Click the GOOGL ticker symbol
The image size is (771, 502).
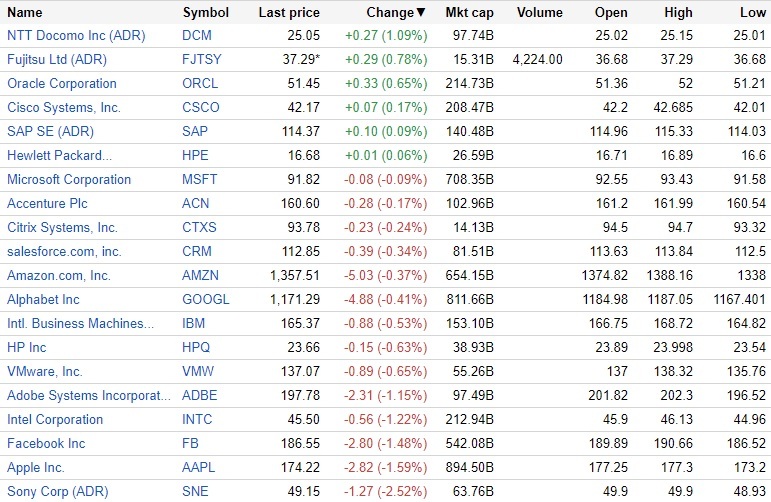click(206, 300)
